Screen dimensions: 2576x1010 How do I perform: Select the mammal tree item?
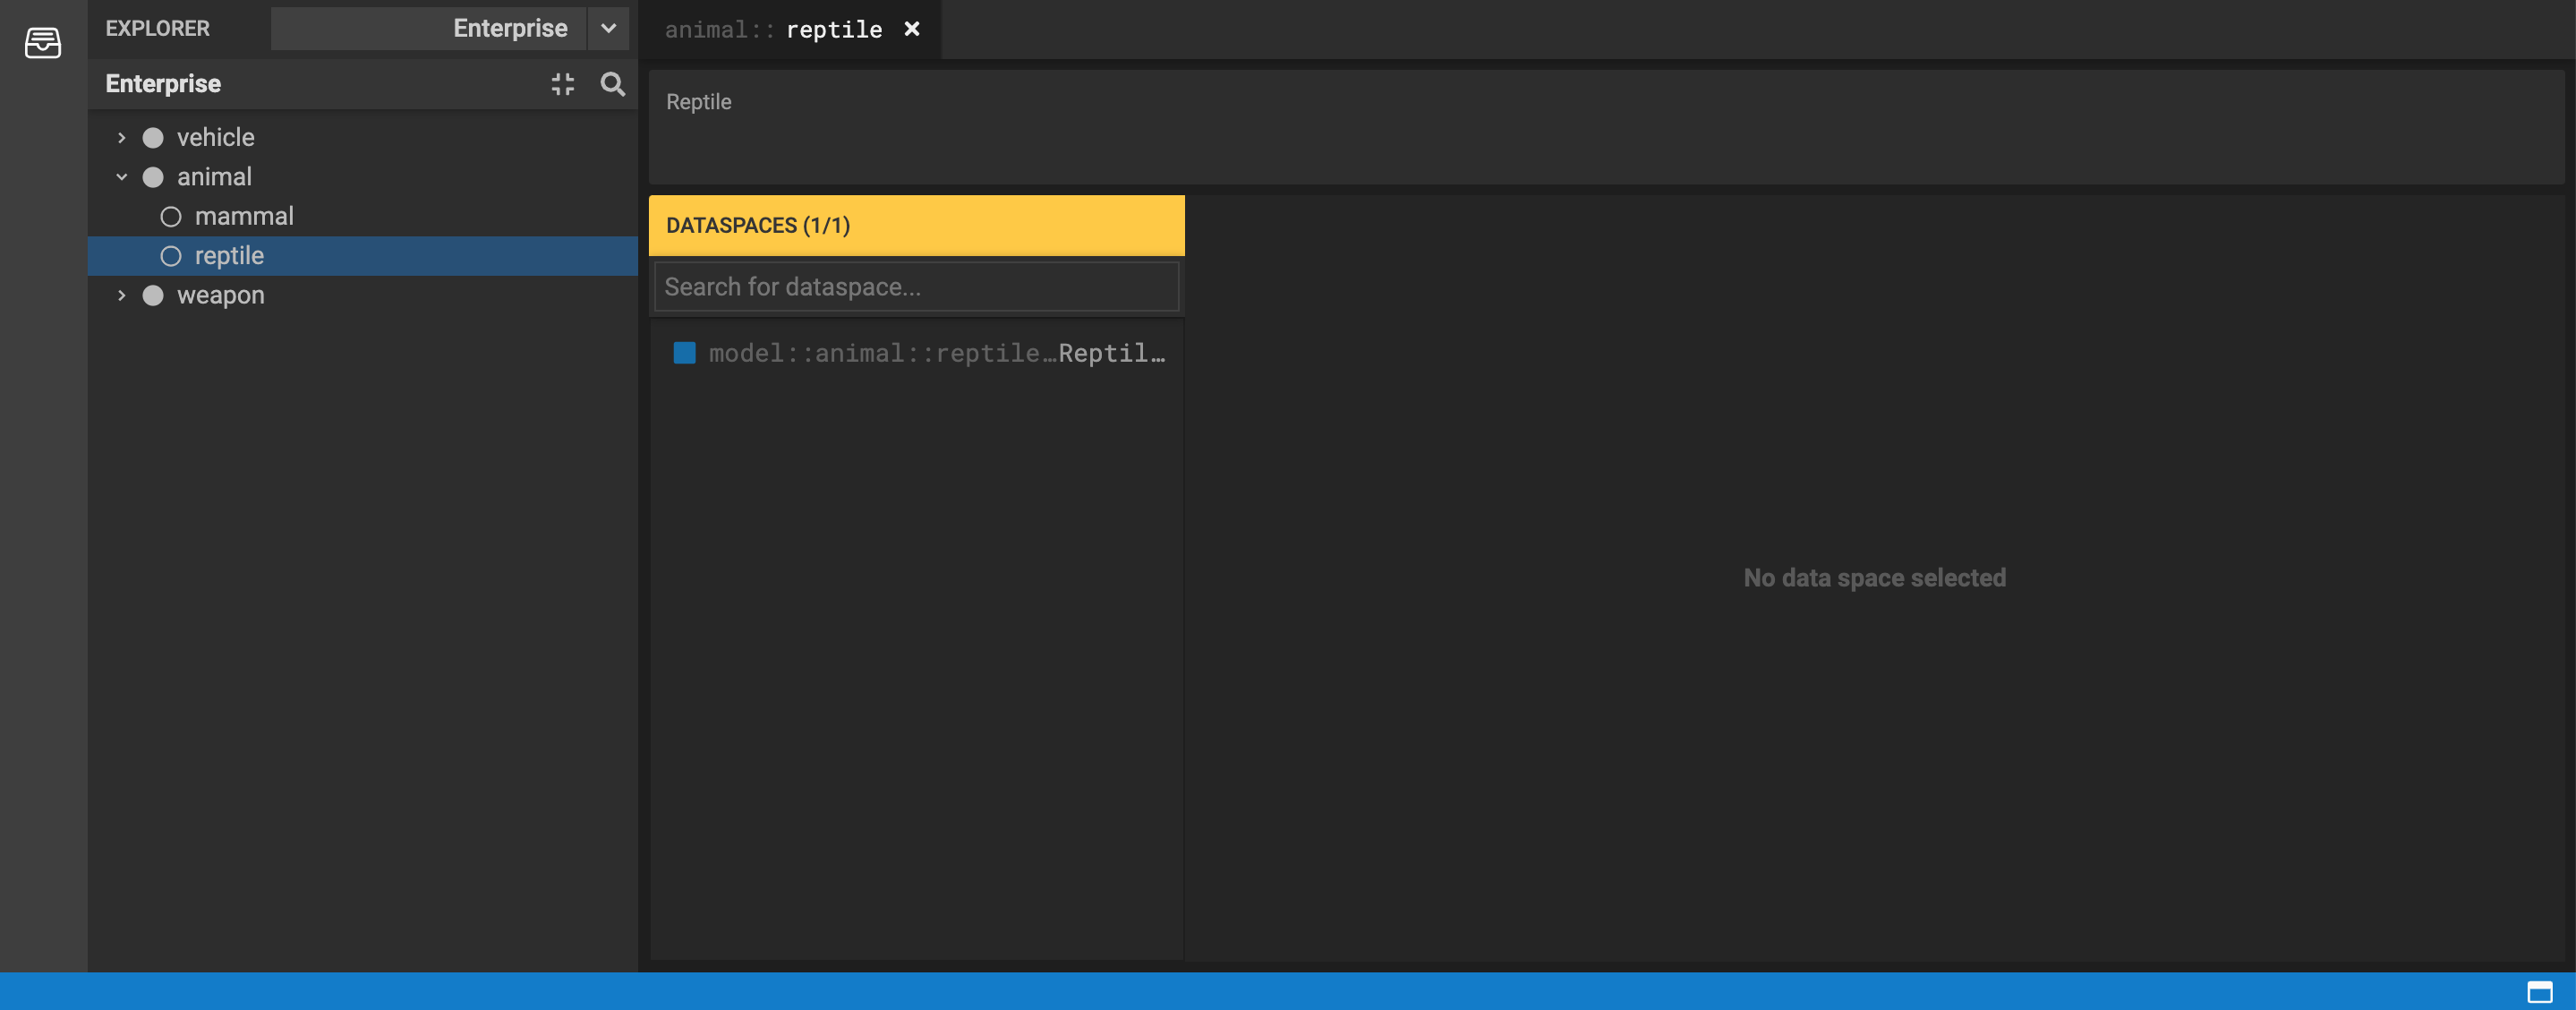coord(244,216)
